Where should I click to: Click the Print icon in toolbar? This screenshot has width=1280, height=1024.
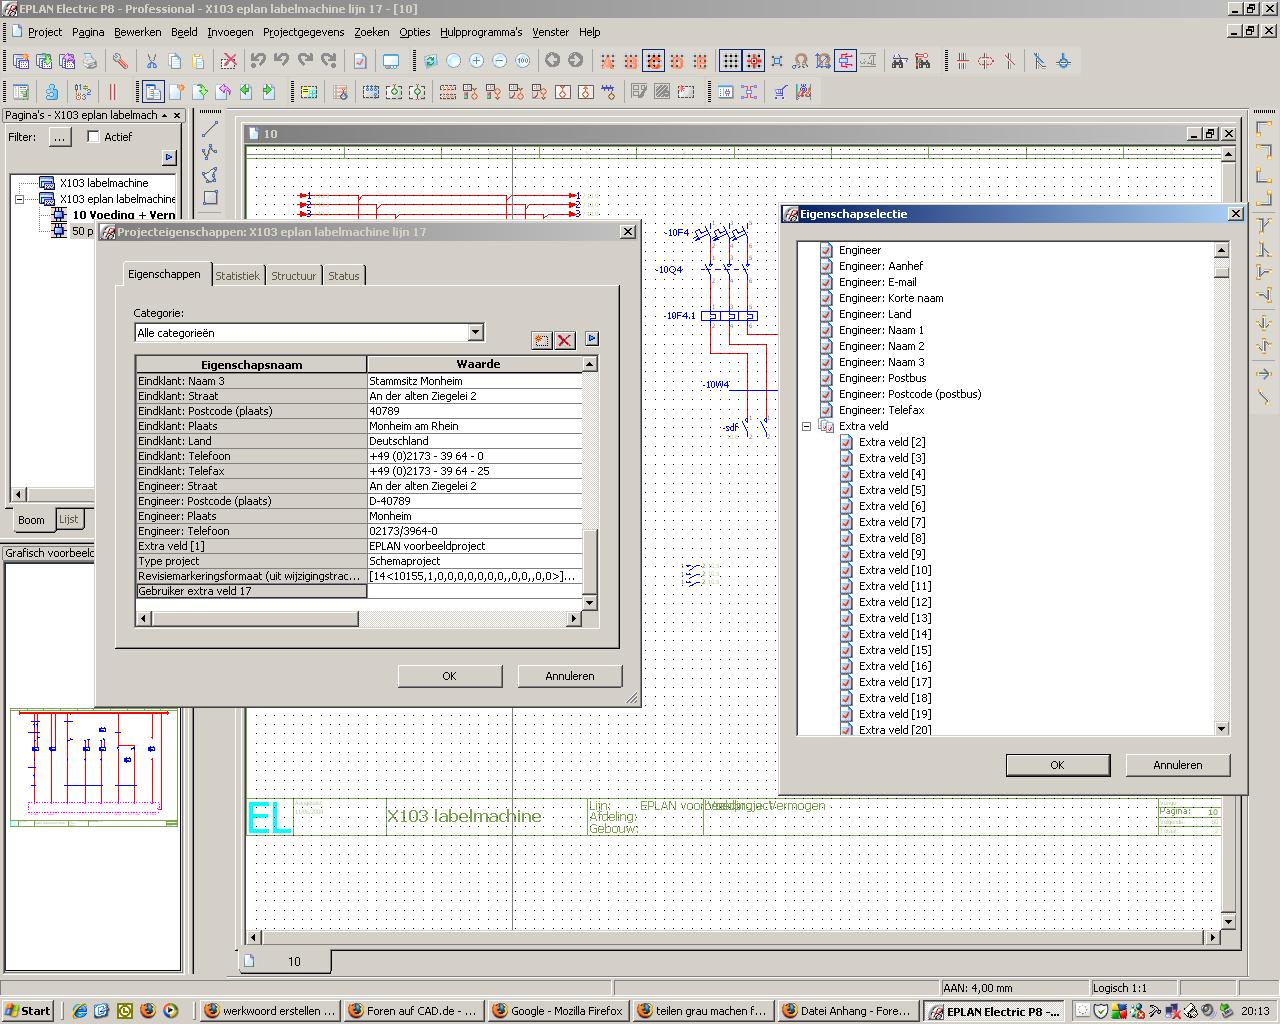pos(90,61)
